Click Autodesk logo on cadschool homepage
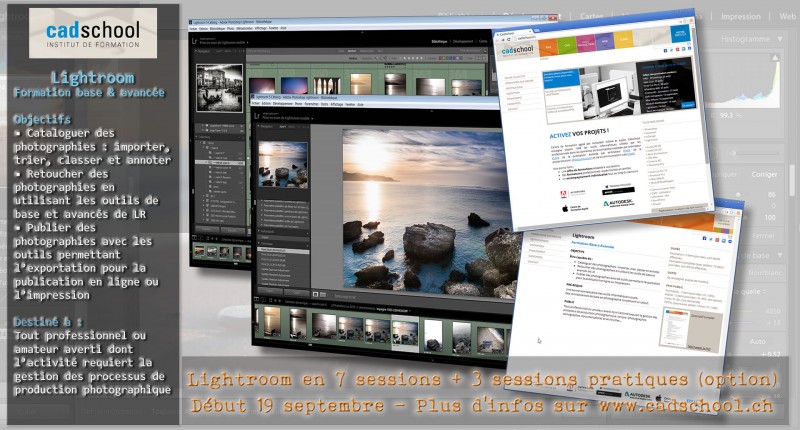Screen dimensions: 800x430 [x=618, y=203]
